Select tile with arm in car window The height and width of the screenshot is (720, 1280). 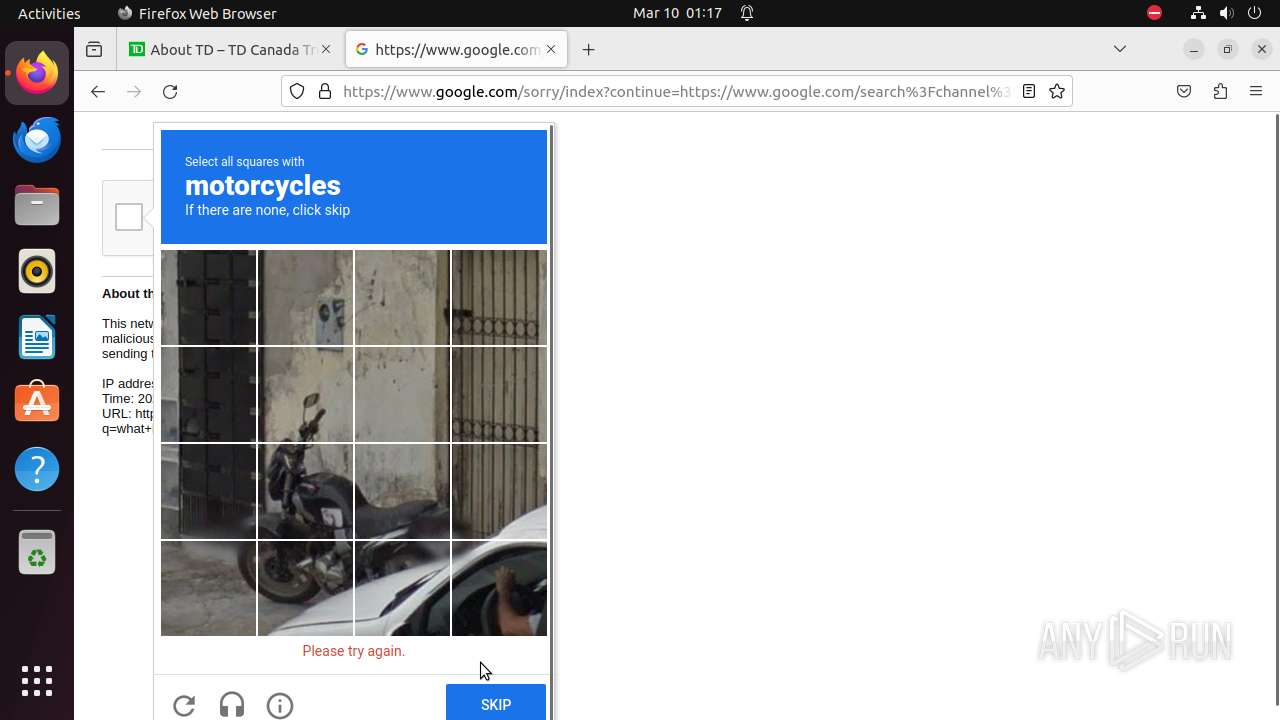[499, 588]
